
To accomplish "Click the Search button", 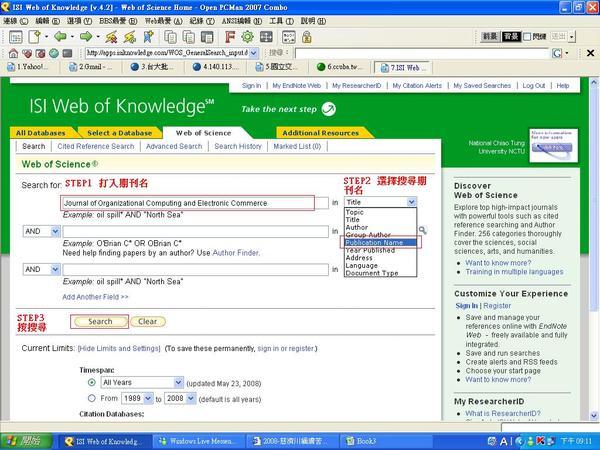I will coord(100,321).
